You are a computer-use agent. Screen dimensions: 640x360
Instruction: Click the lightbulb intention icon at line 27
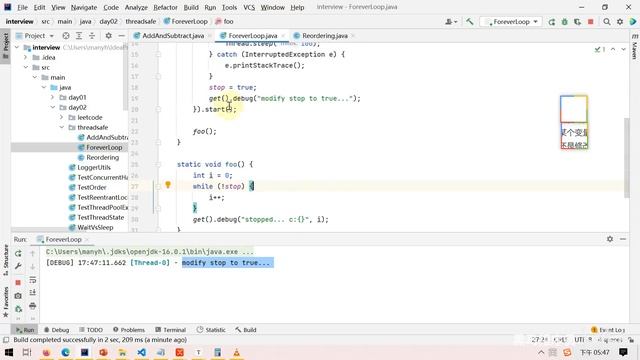(x=168, y=185)
